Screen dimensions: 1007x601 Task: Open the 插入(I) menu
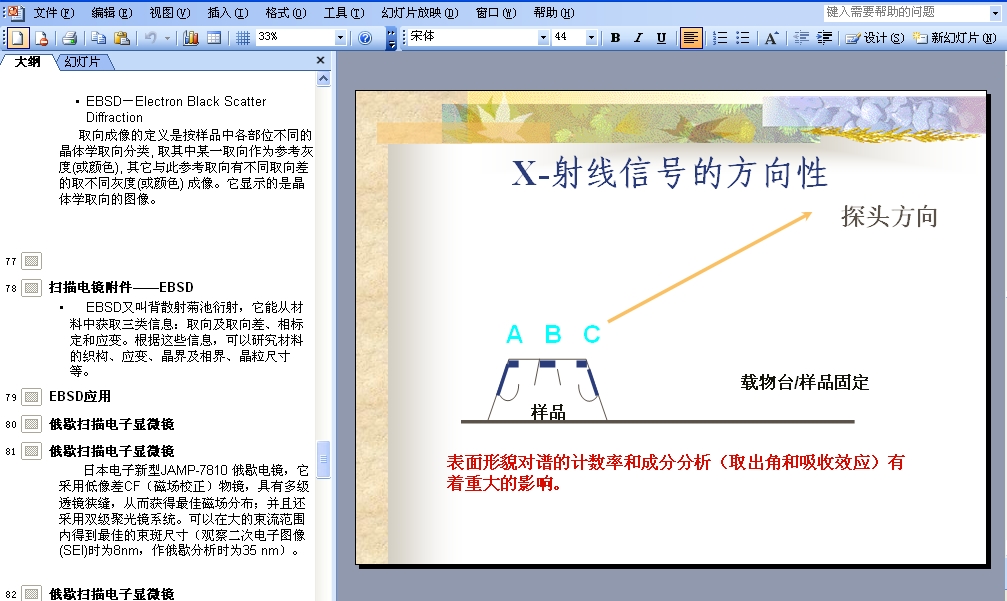point(227,13)
